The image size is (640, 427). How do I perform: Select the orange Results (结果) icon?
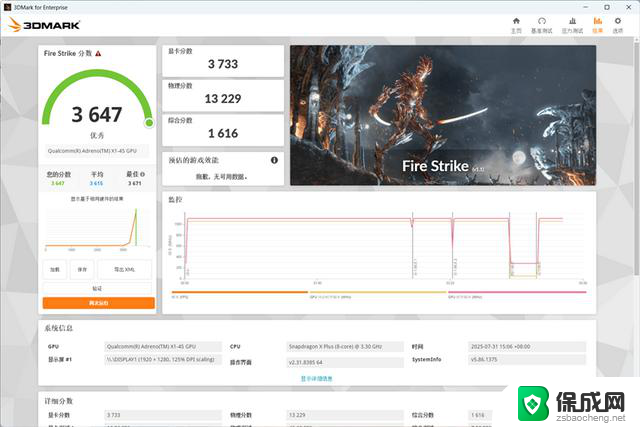point(598,21)
